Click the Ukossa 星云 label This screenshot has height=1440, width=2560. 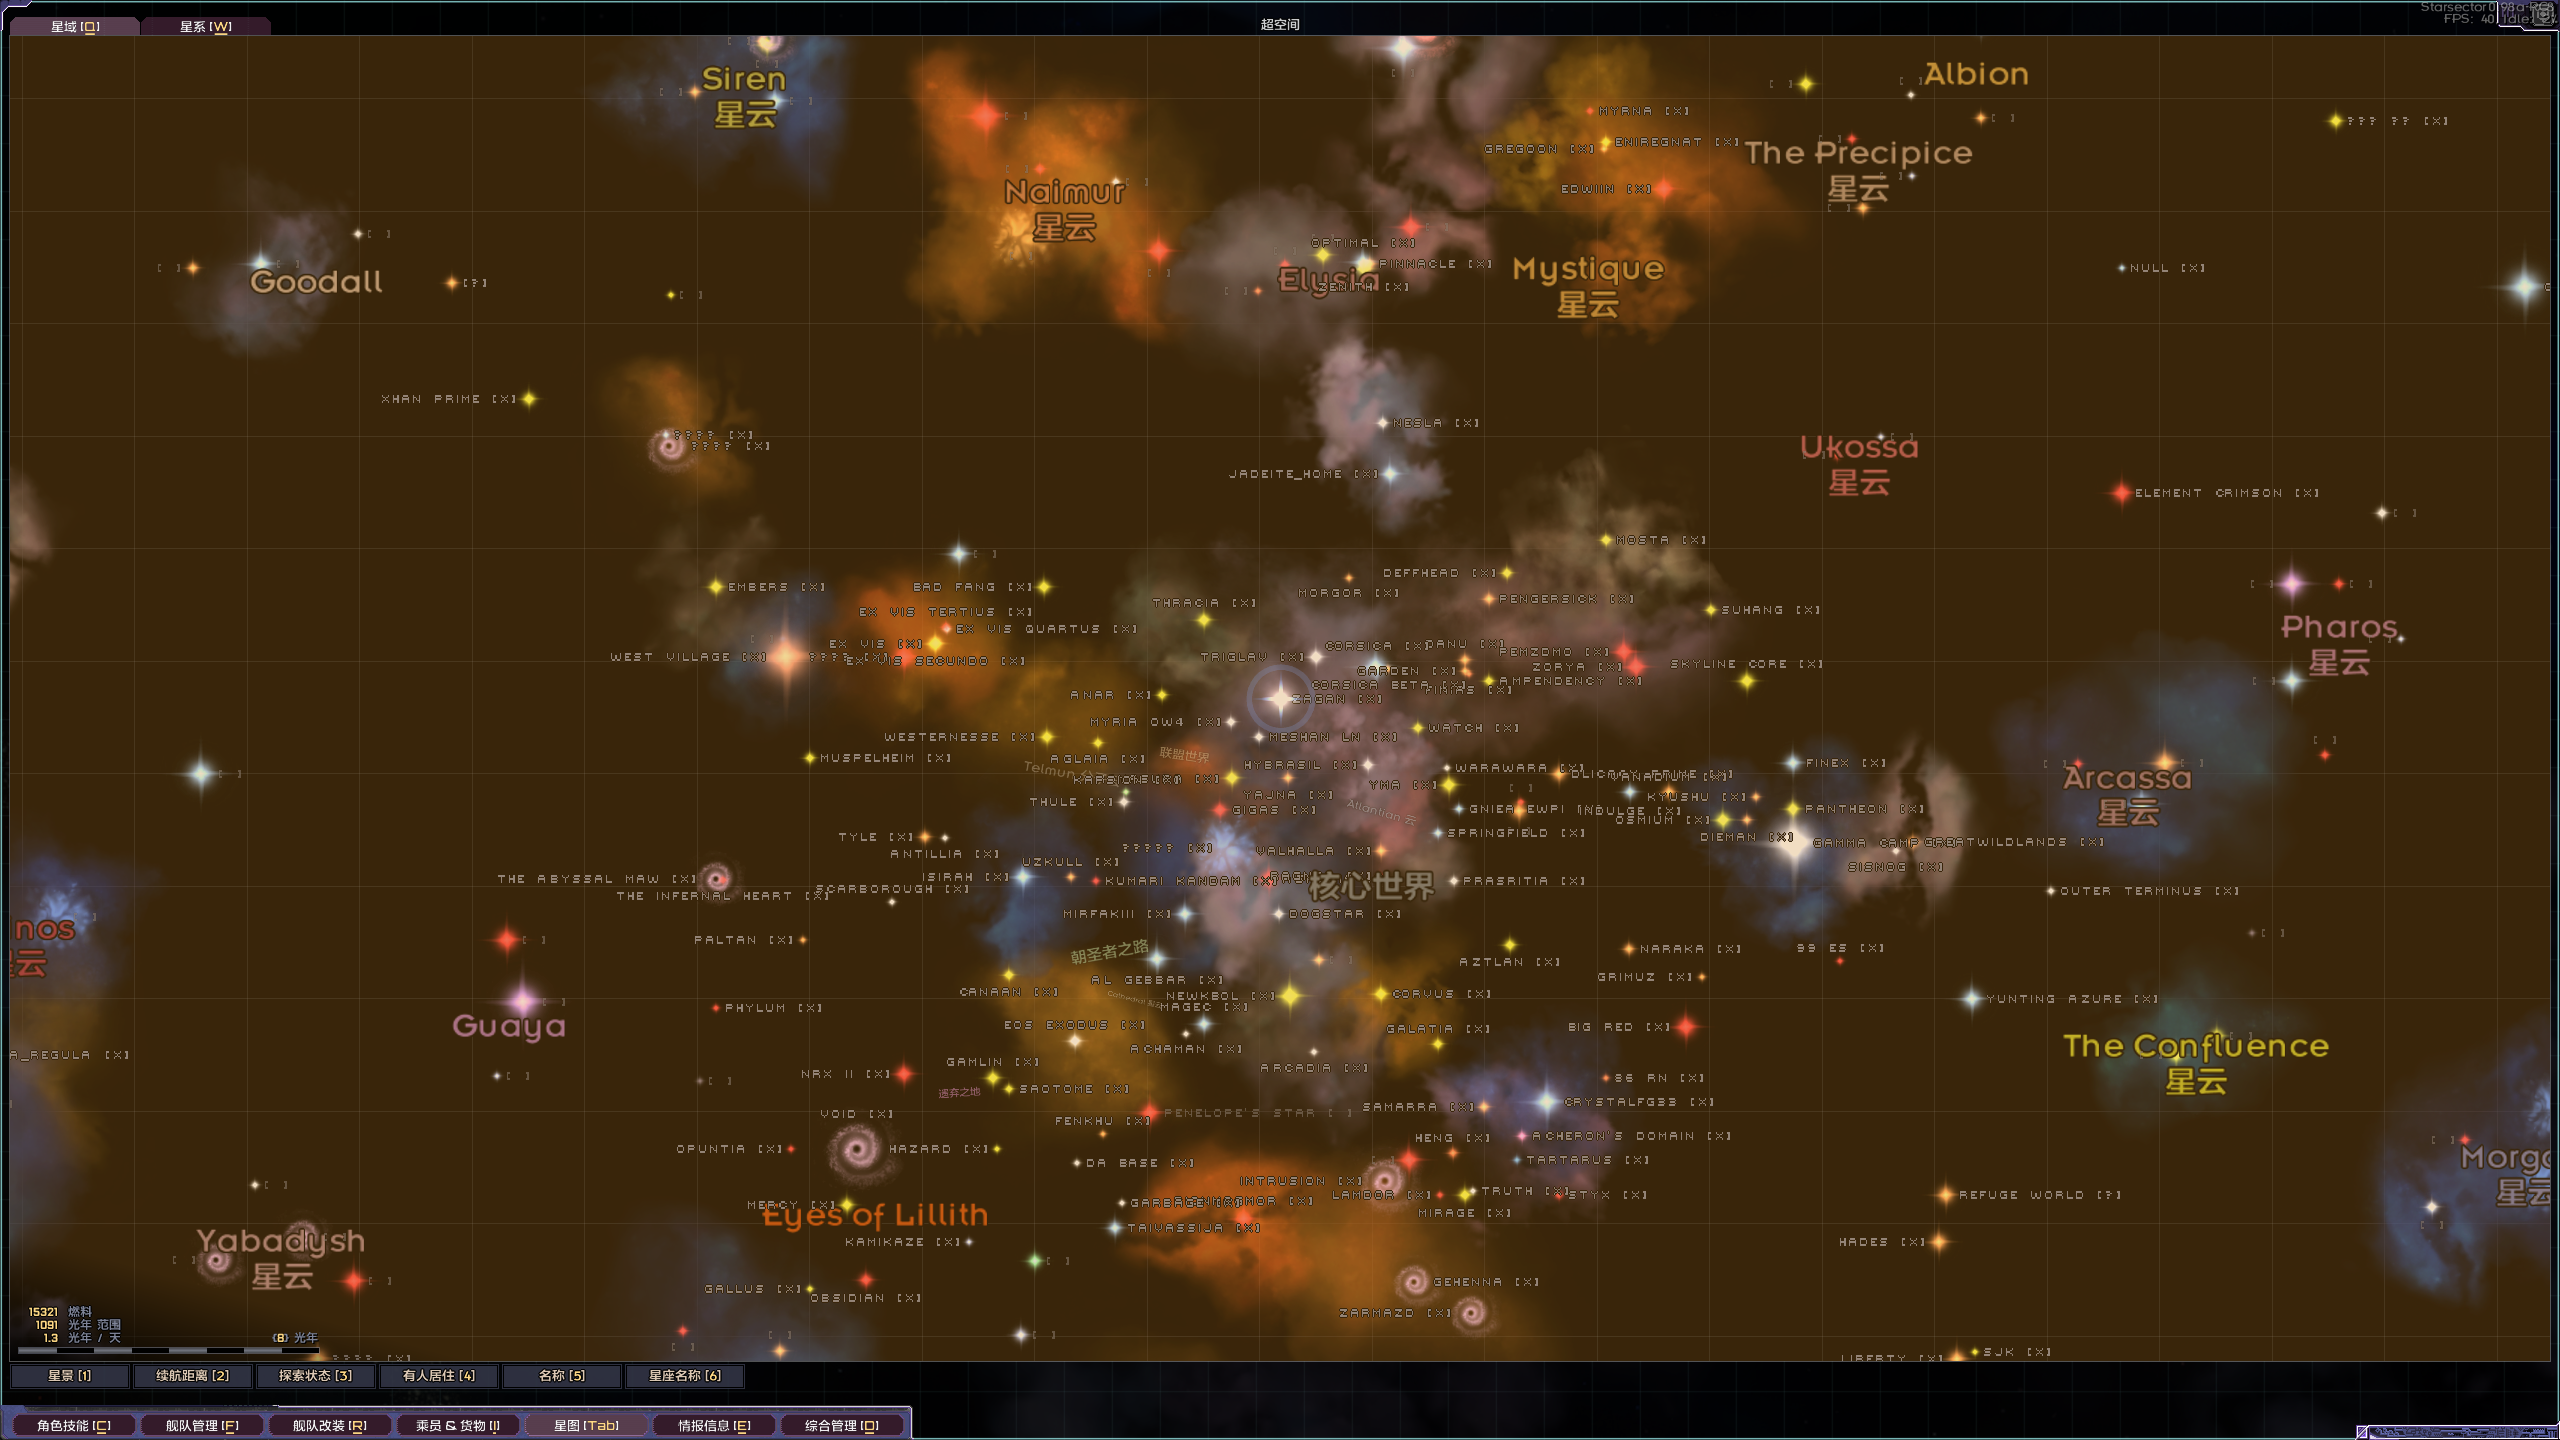[x=1859, y=464]
